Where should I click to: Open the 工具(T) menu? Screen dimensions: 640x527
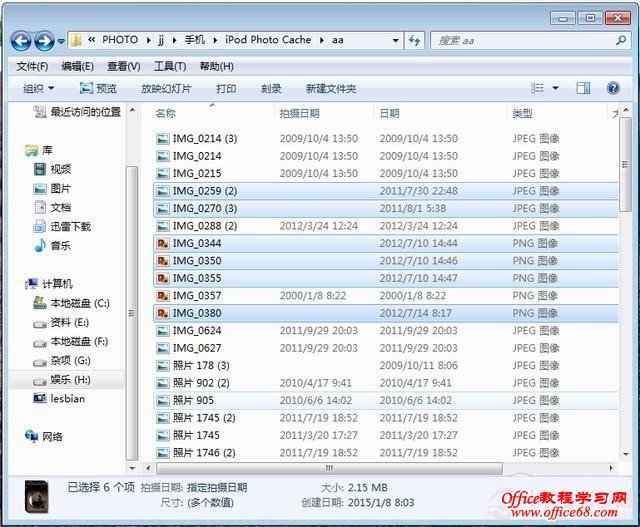(x=170, y=66)
